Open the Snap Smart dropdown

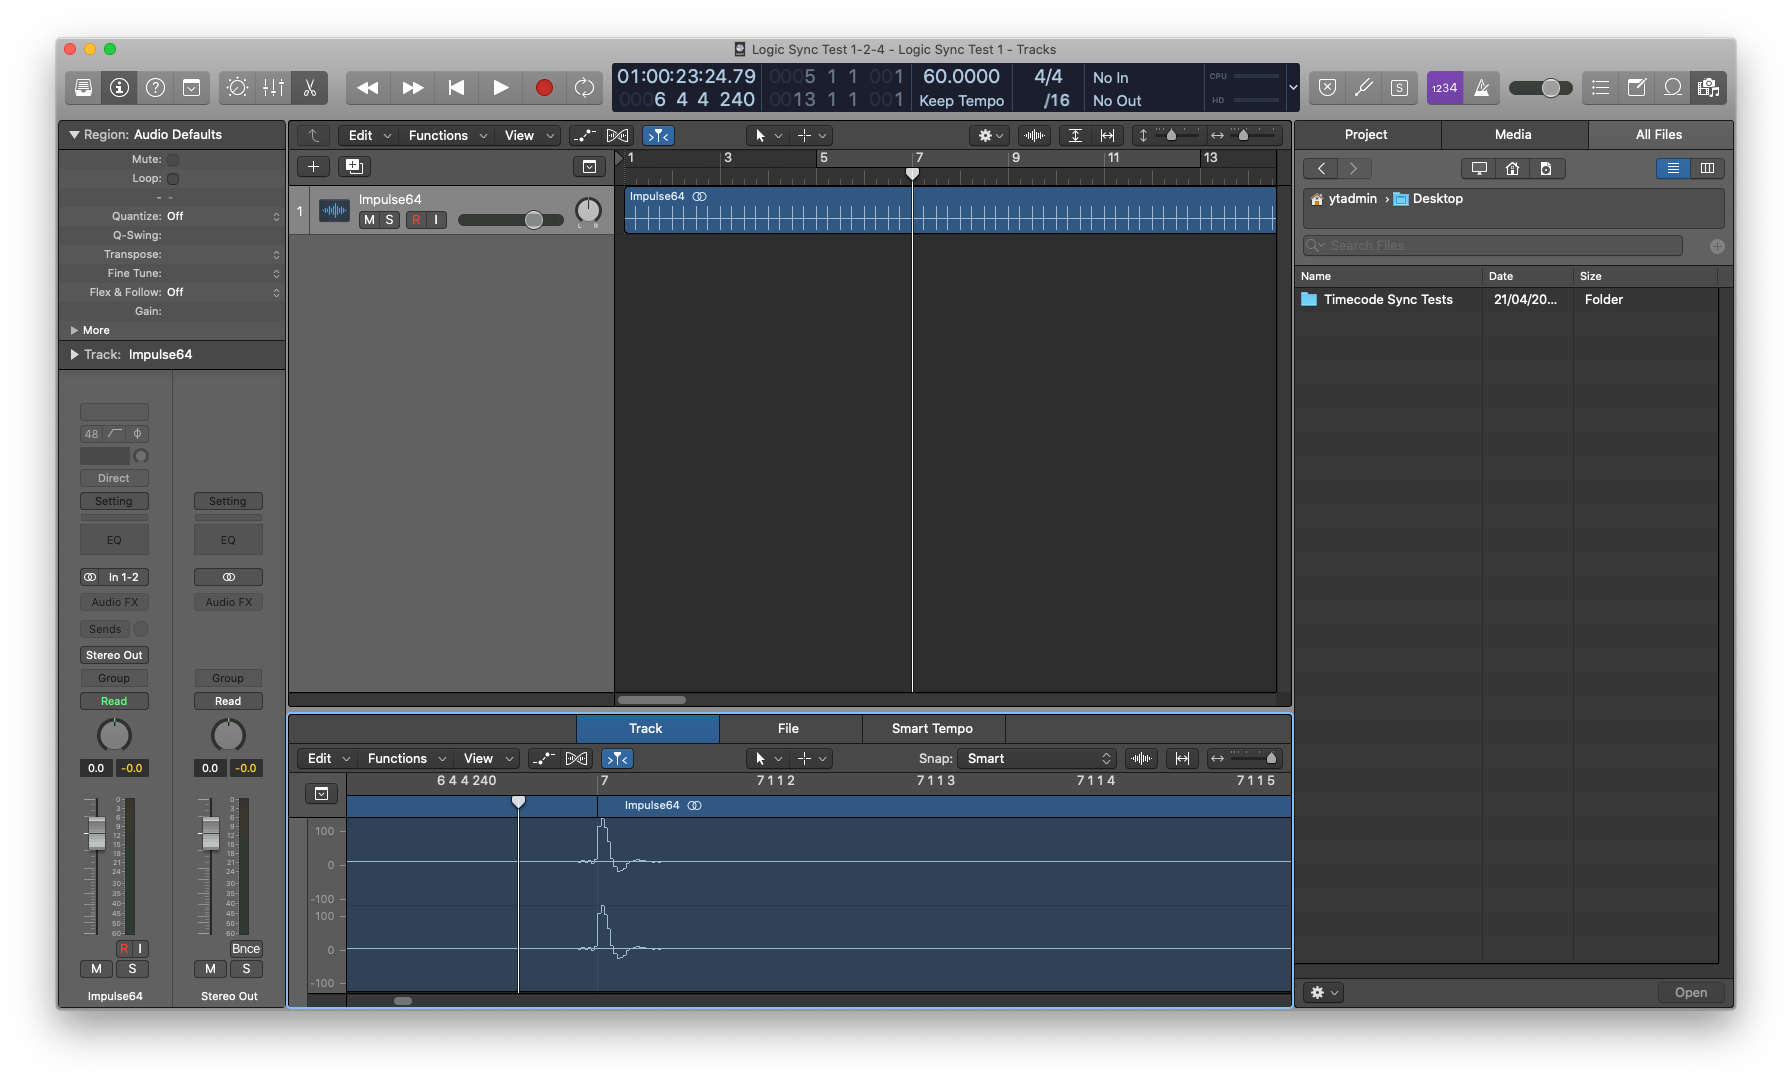point(1037,759)
